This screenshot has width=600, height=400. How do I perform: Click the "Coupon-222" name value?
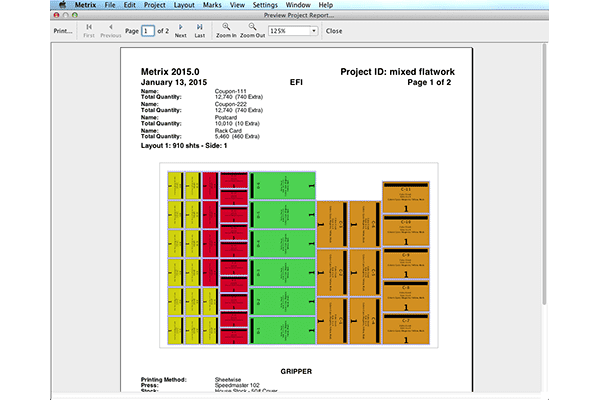pyautogui.click(x=230, y=104)
